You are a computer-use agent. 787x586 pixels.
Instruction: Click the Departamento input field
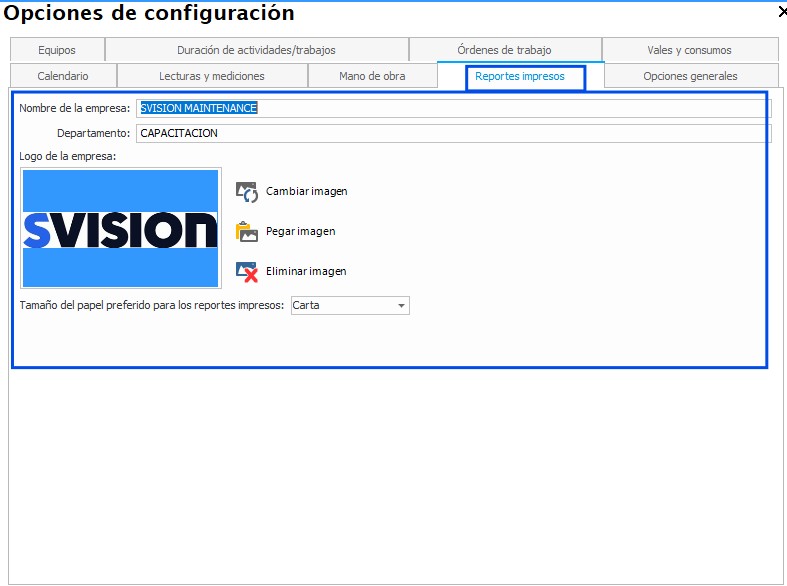point(454,133)
